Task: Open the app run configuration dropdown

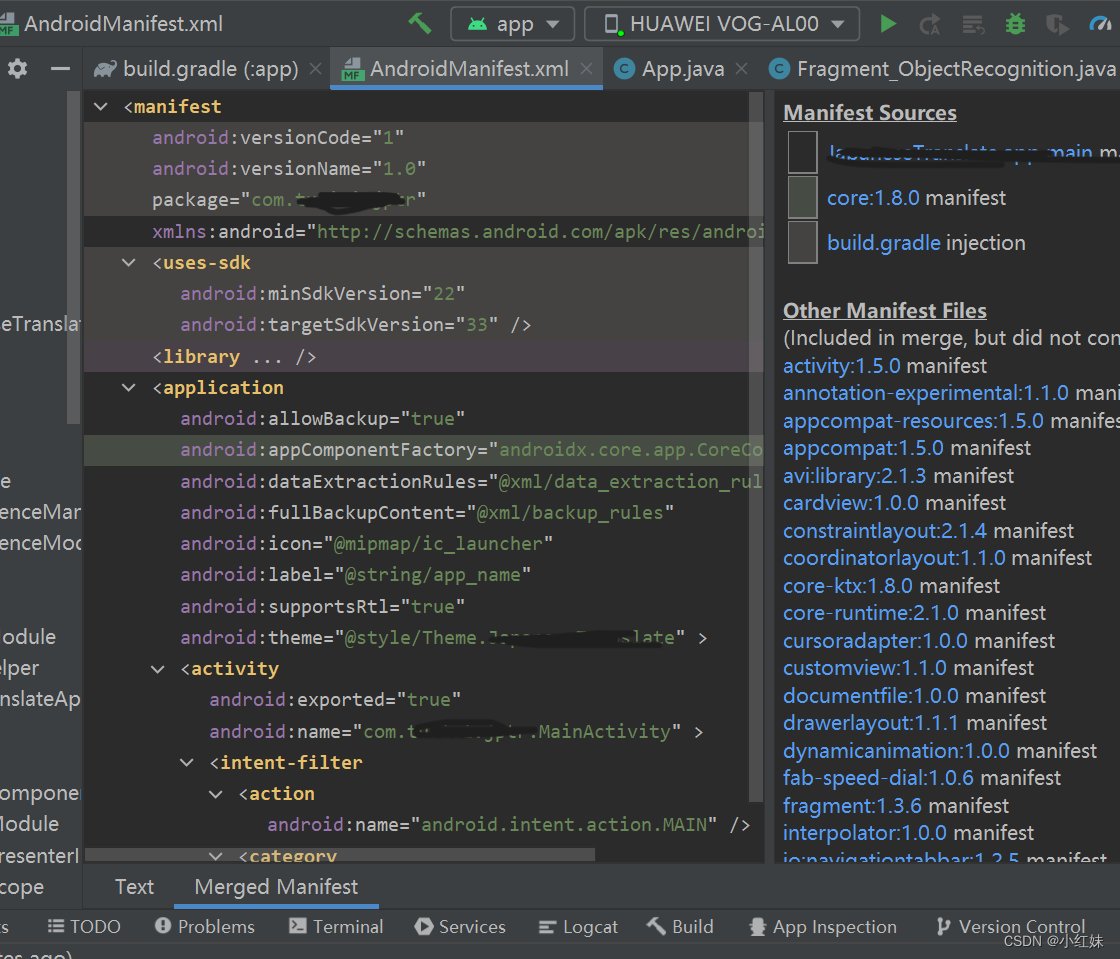Action: click(x=513, y=24)
